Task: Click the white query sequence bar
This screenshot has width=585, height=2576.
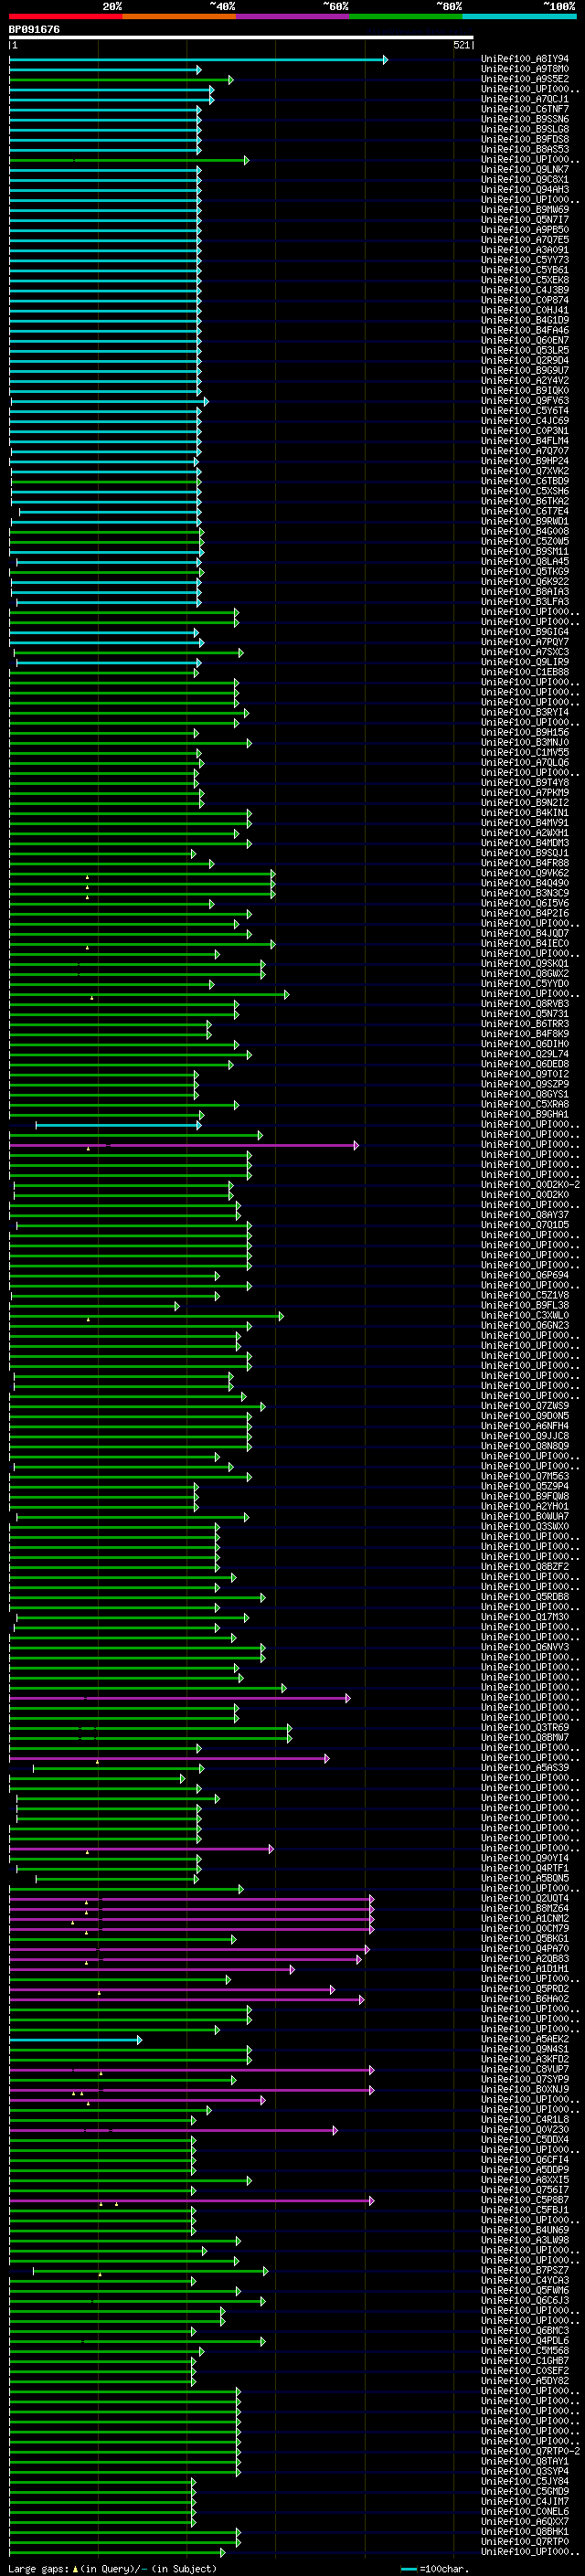Action: [x=241, y=38]
